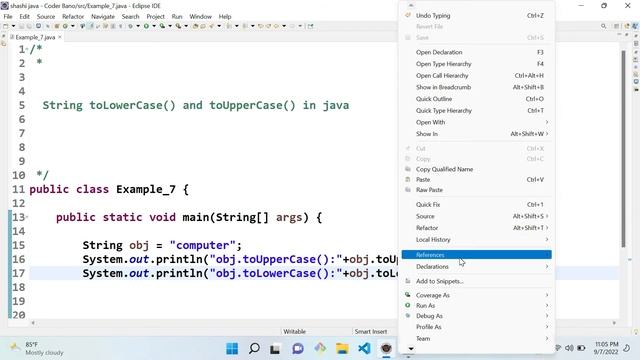Open the Windows Start menu

pyautogui.click(x=232, y=348)
